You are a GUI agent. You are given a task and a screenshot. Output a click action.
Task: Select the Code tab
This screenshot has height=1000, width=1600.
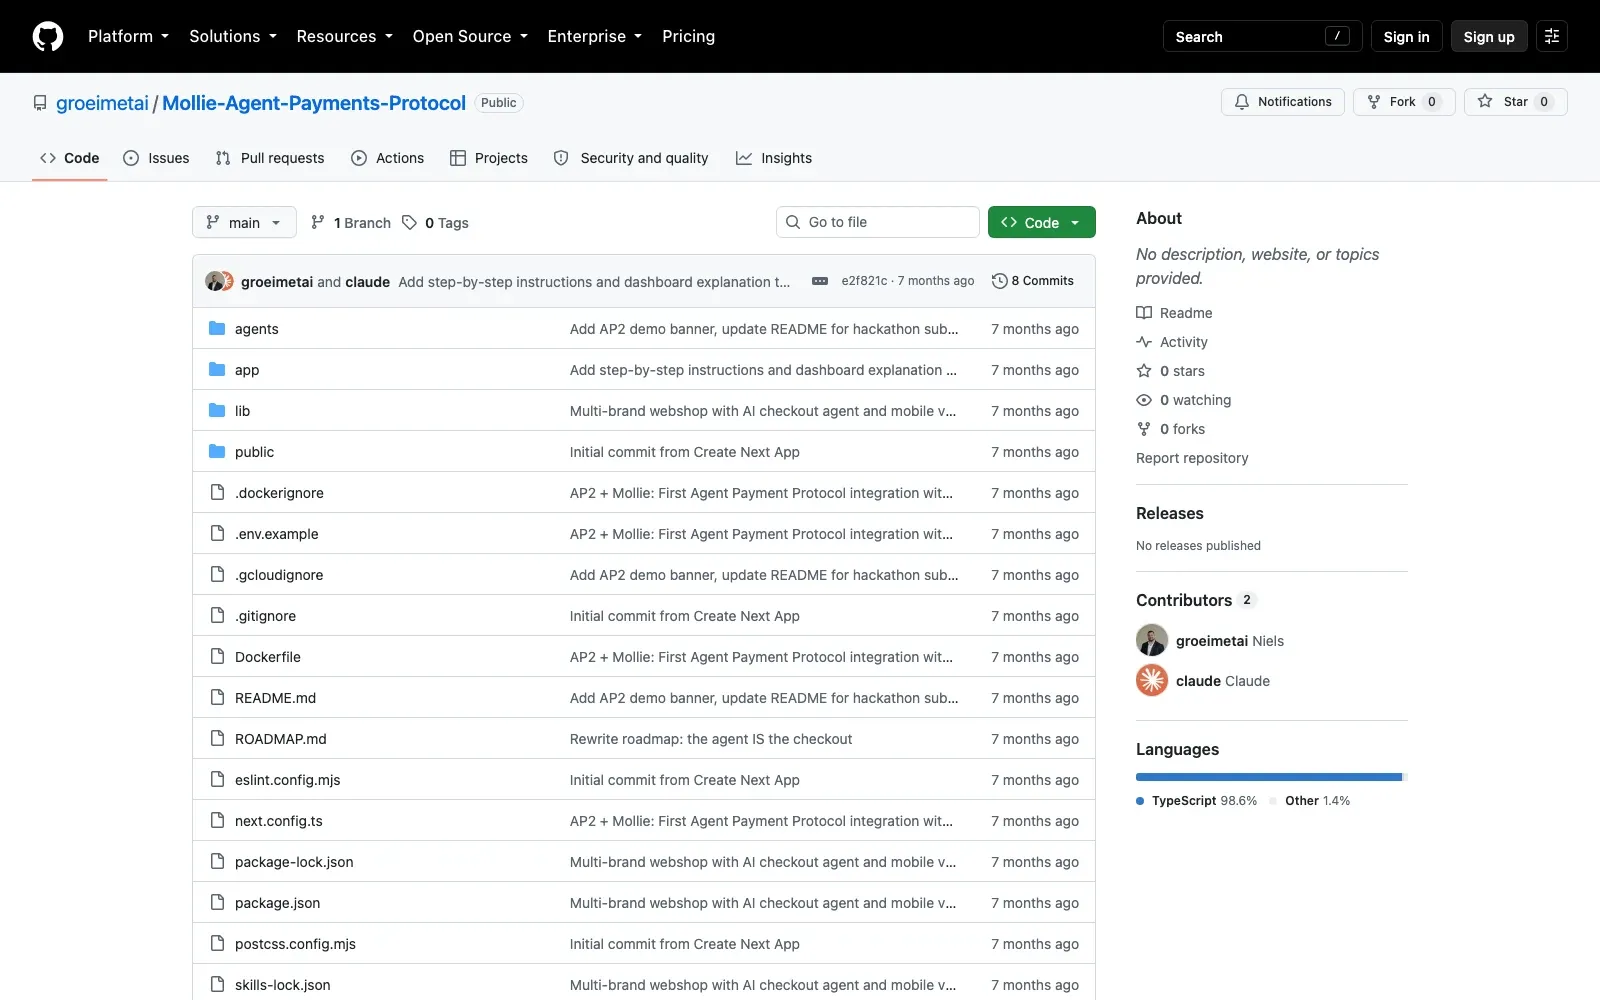70,158
